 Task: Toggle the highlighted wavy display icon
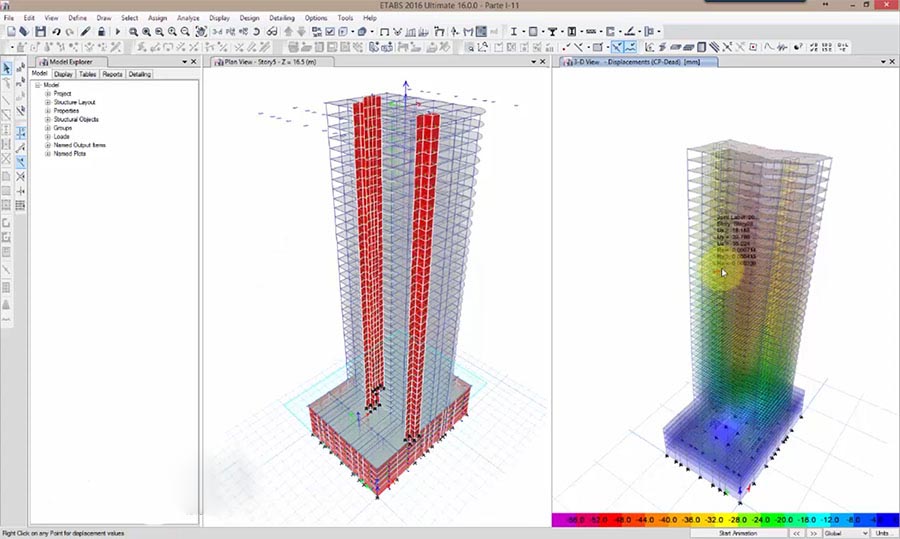click(630, 47)
